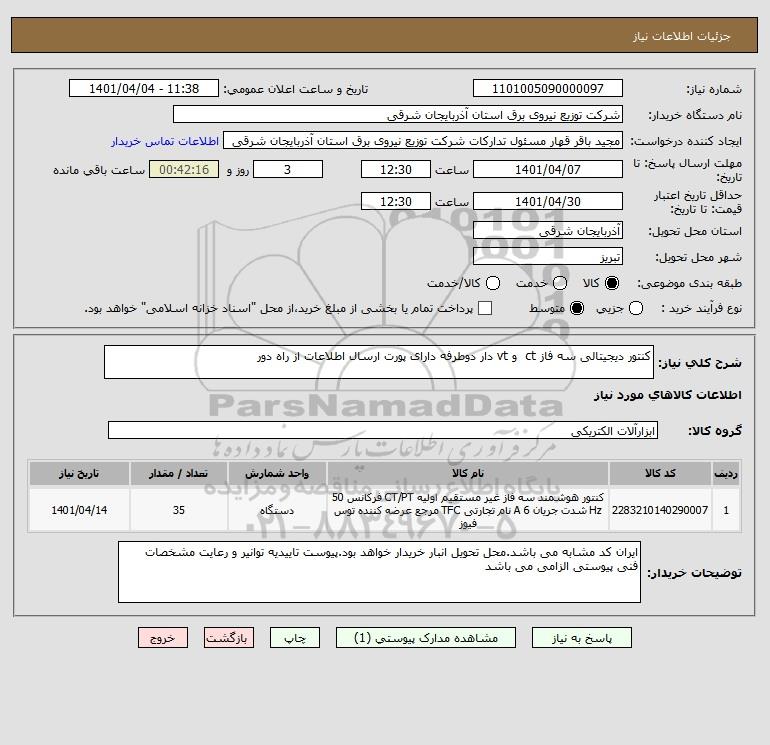
Task: Click the شرح کلی نیاز text area
Action: click(379, 362)
